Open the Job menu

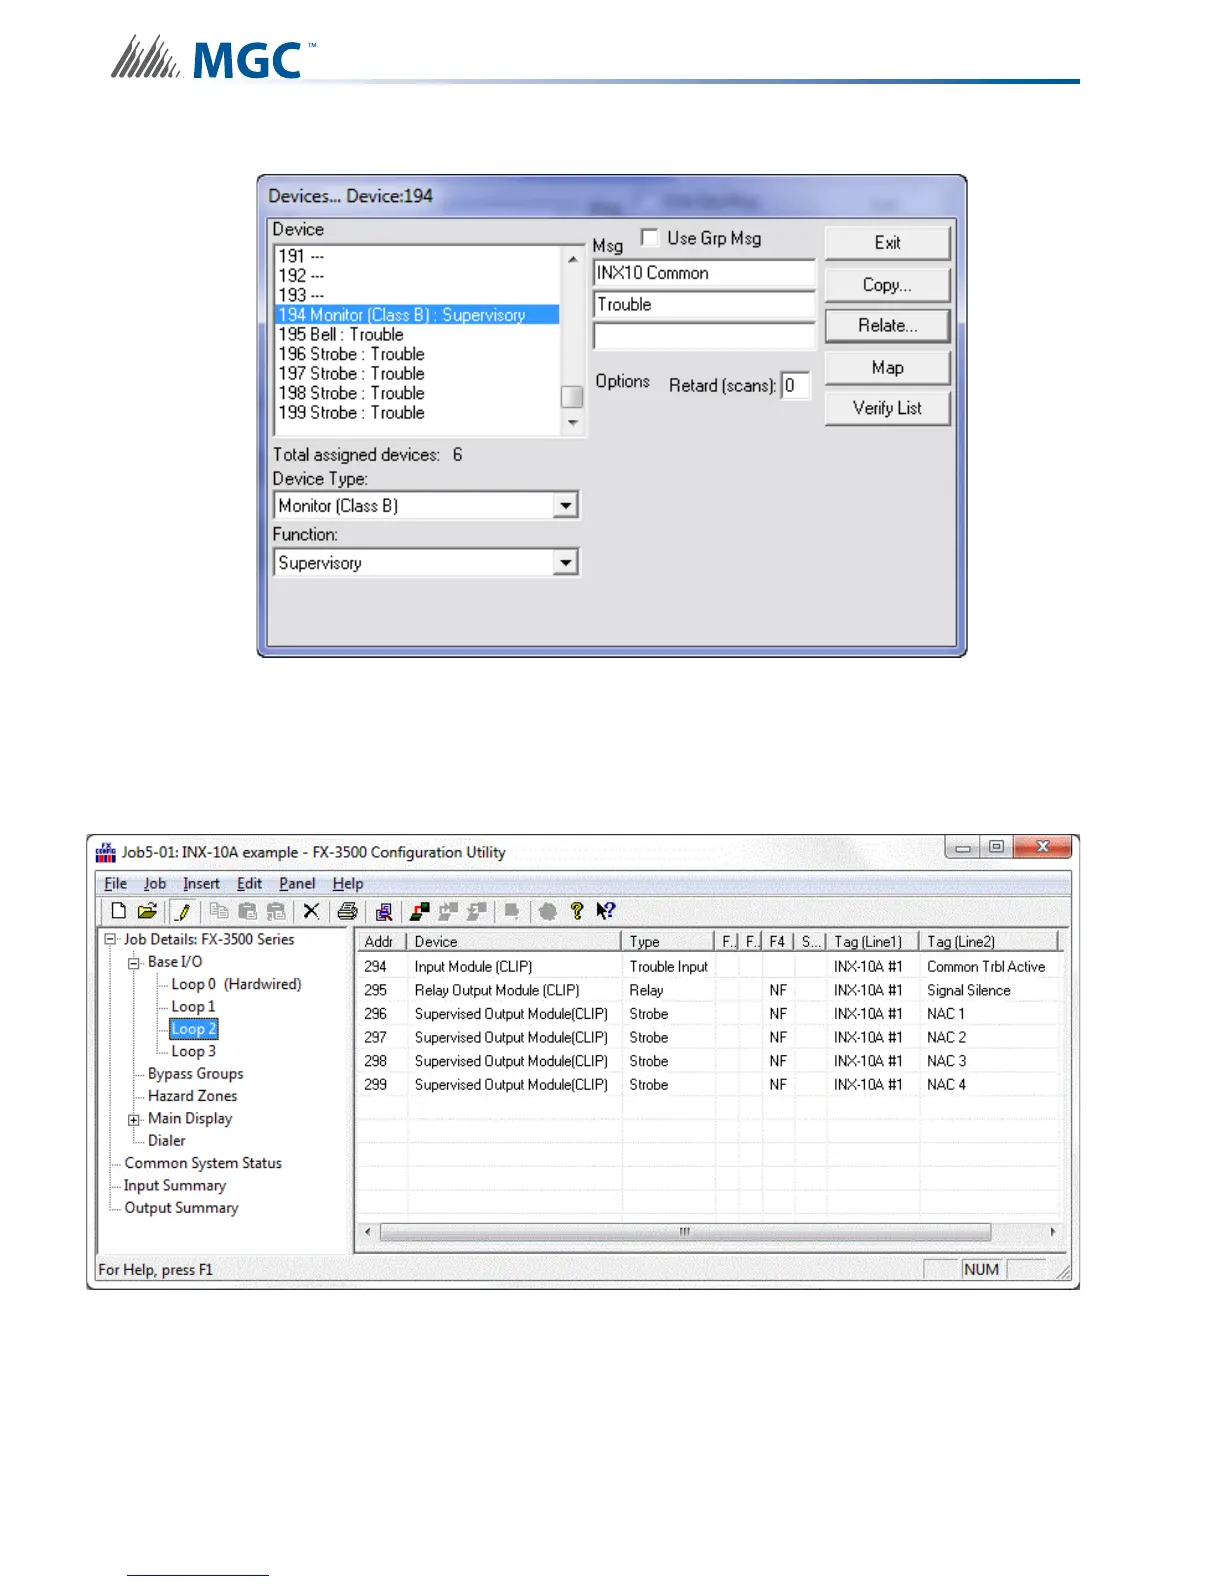[155, 884]
